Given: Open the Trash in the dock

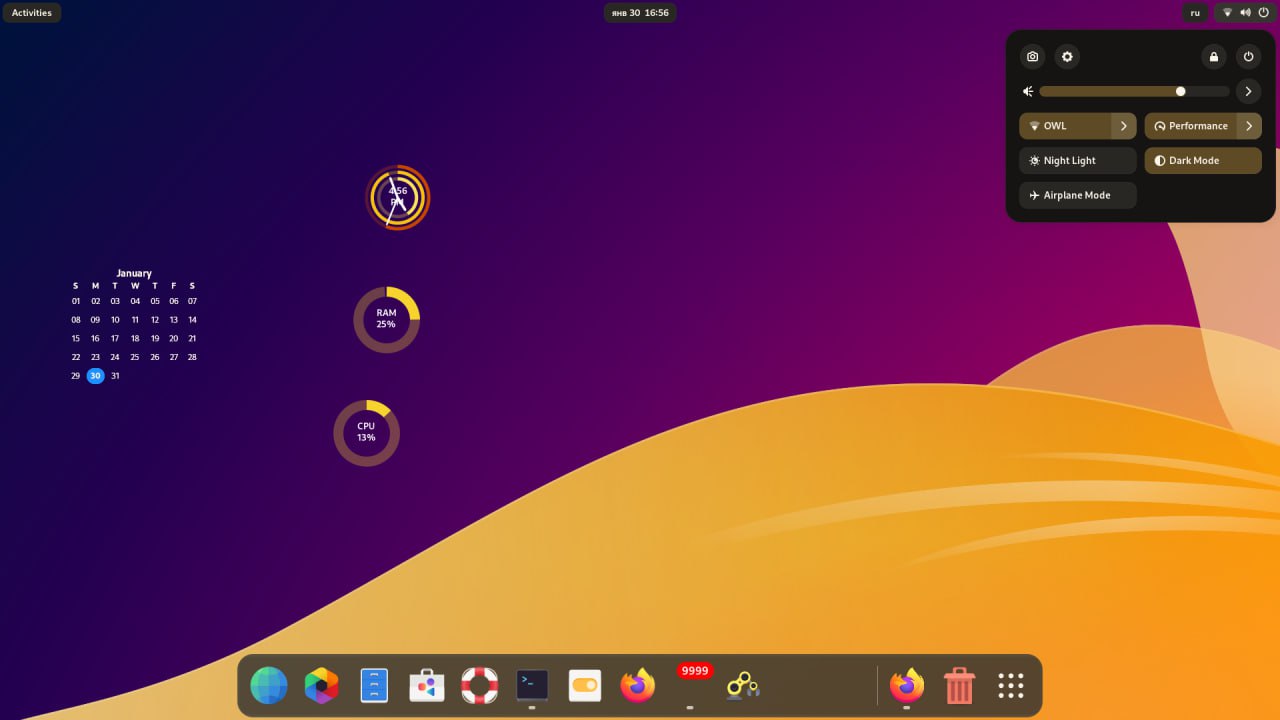Looking at the screenshot, I should (x=958, y=685).
